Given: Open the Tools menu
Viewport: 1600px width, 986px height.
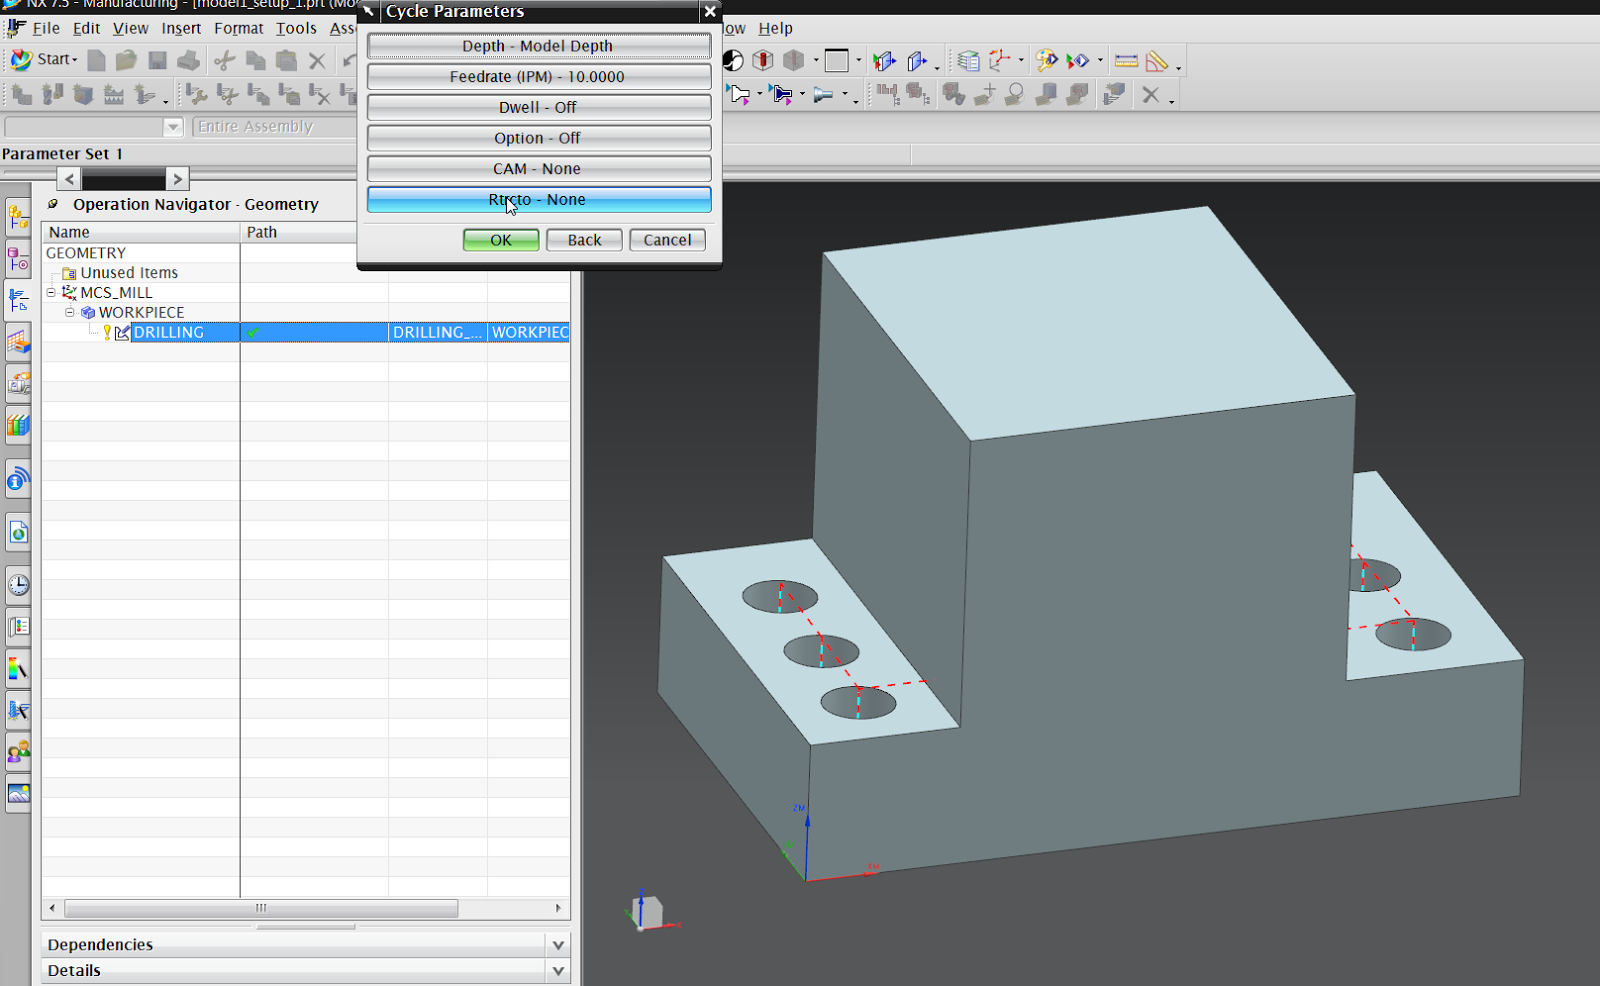Looking at the screenshot, I should (296, 28).
